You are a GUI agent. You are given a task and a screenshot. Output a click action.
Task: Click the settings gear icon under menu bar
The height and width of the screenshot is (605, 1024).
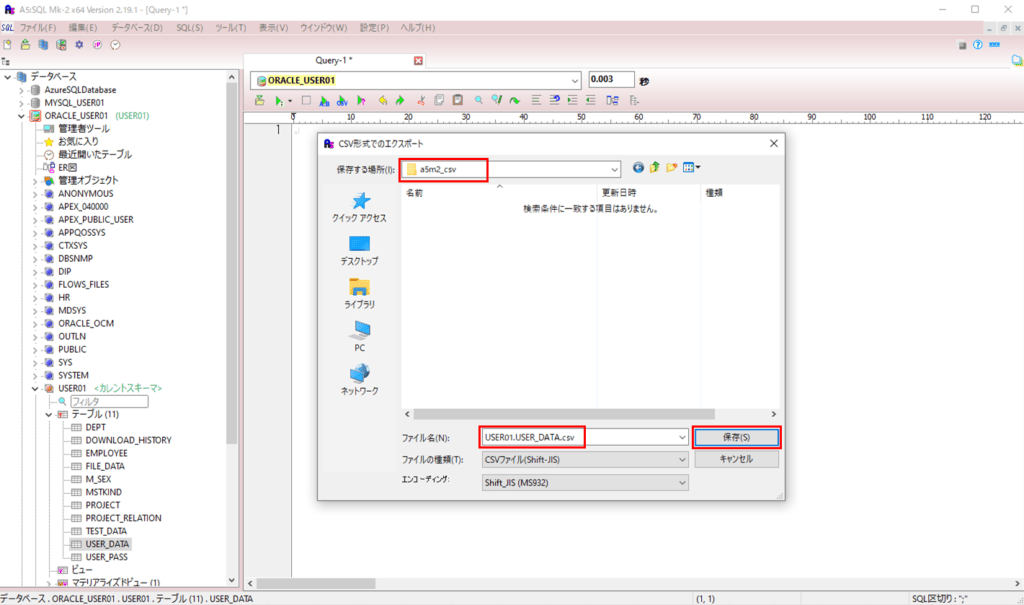[x=81, y=44]
